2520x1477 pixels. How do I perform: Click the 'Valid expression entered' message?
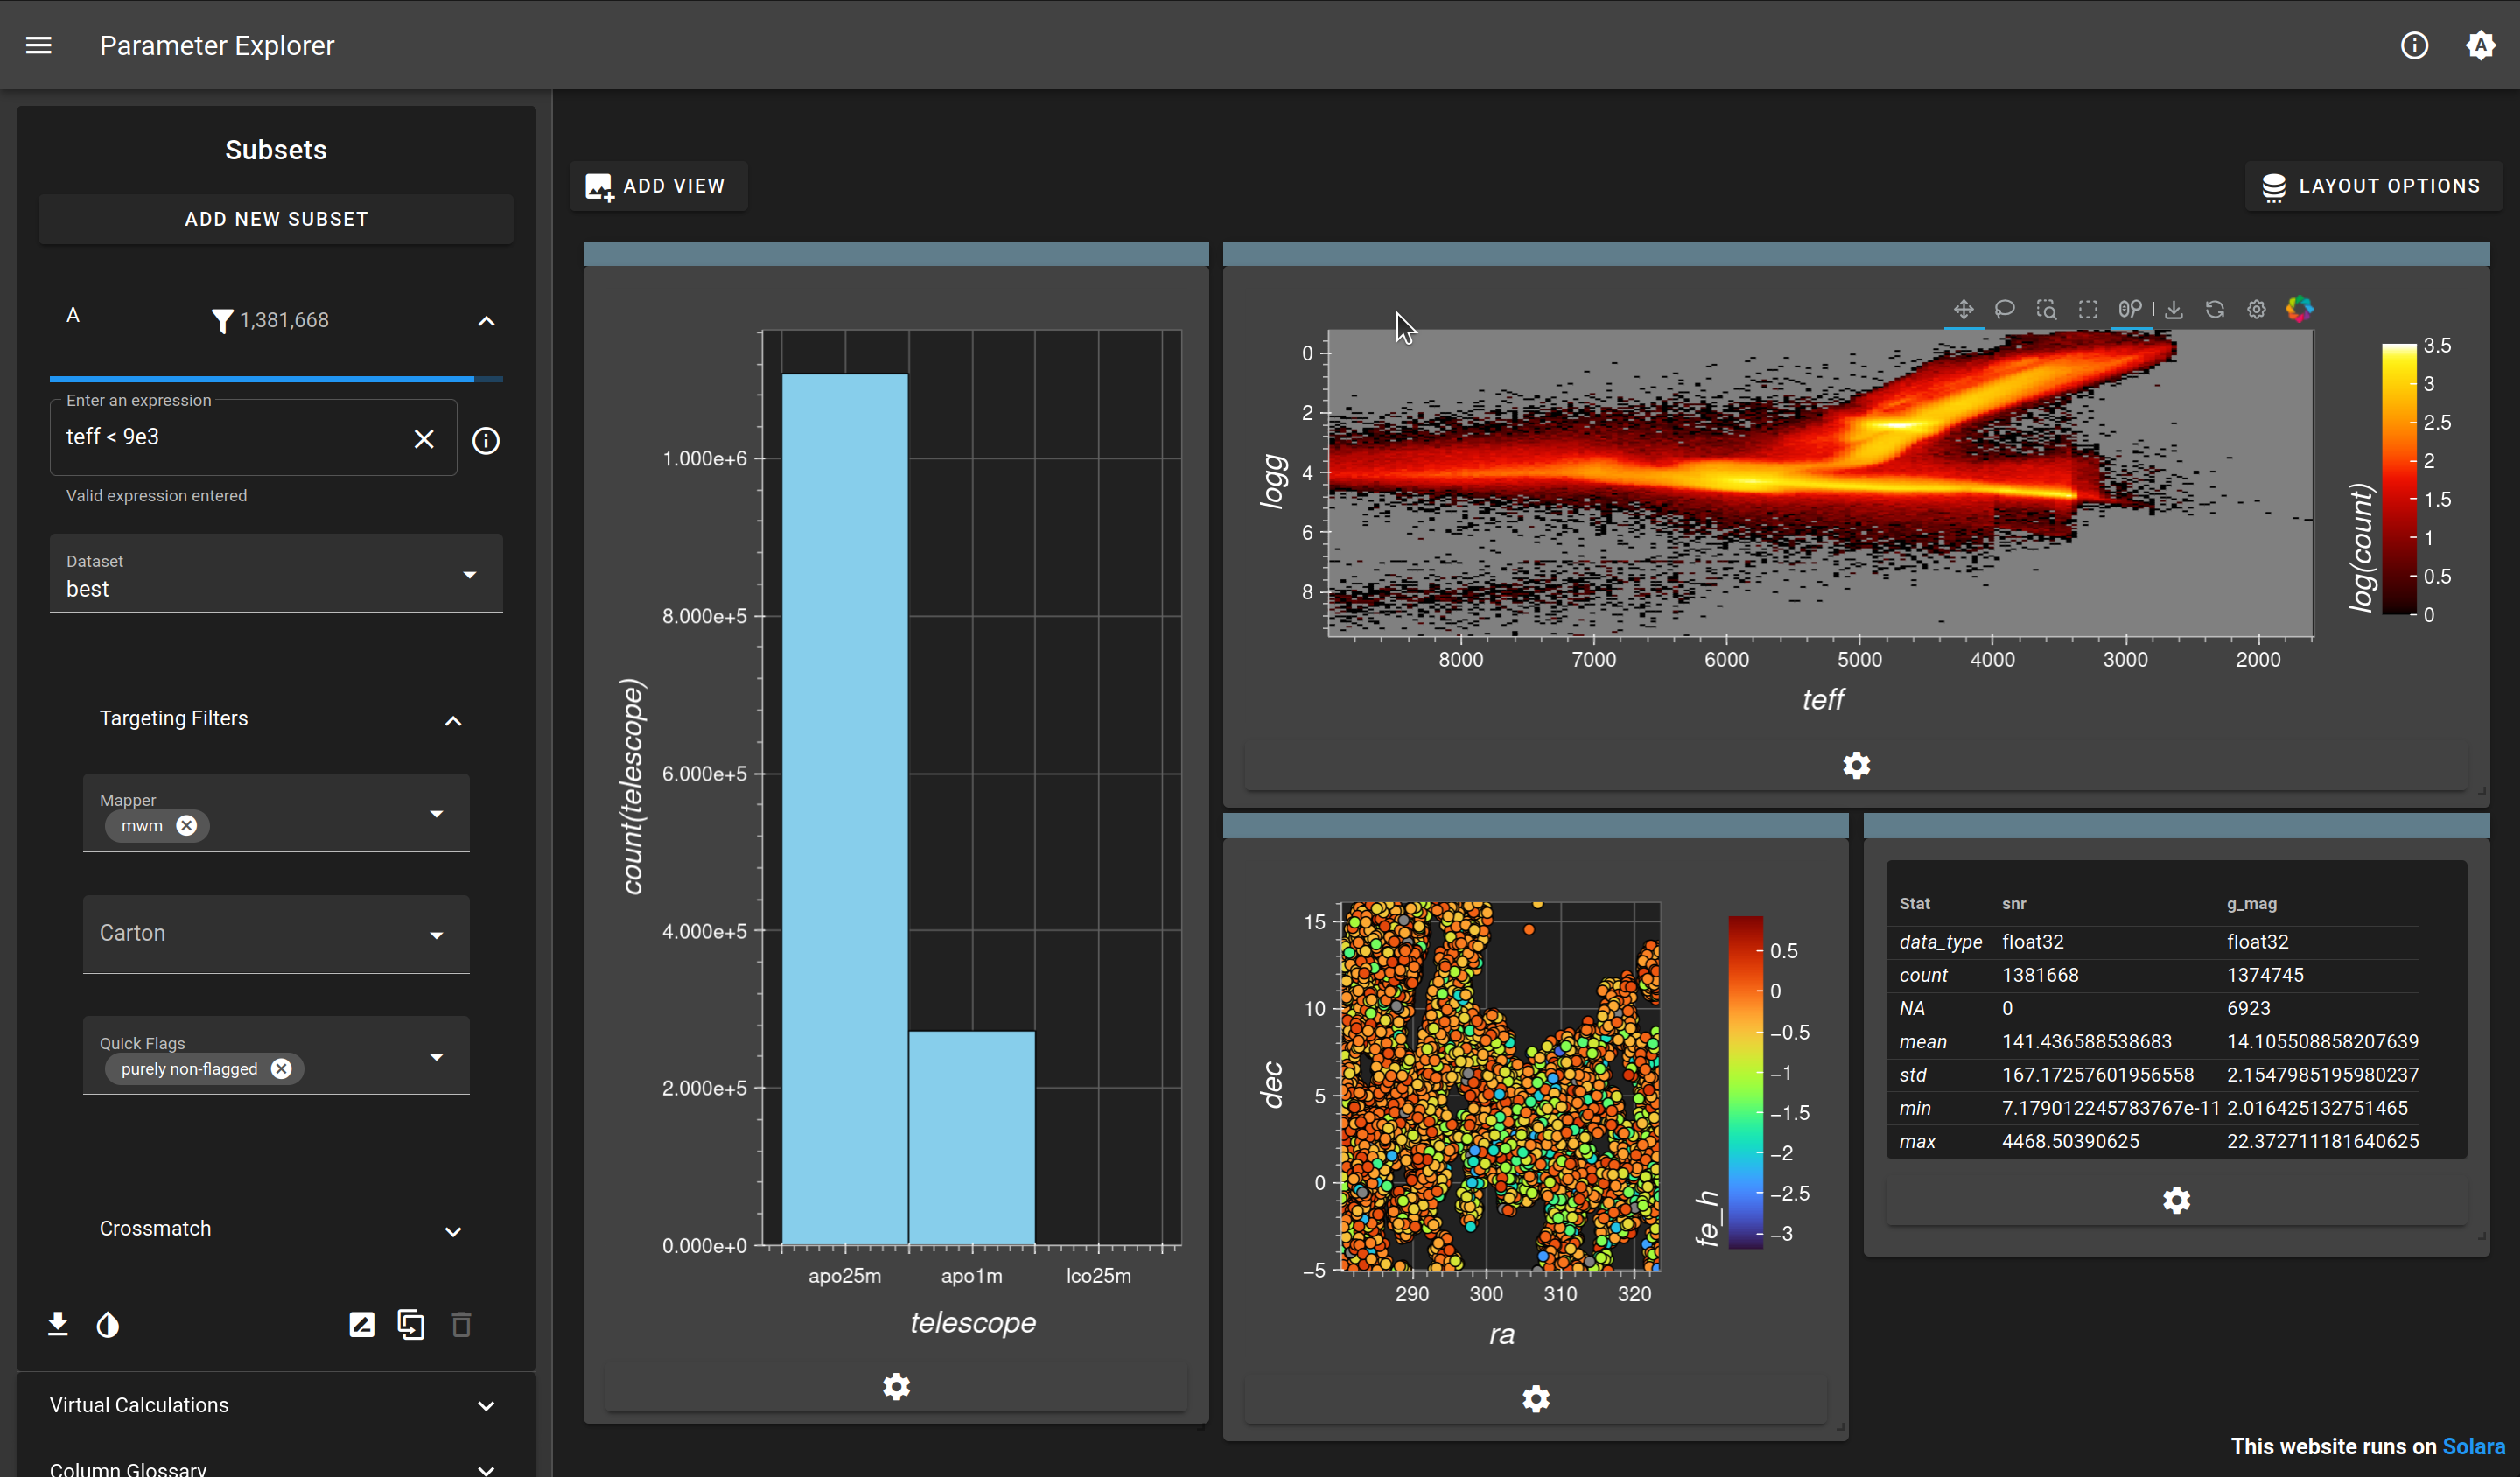(x=156, y=496)
